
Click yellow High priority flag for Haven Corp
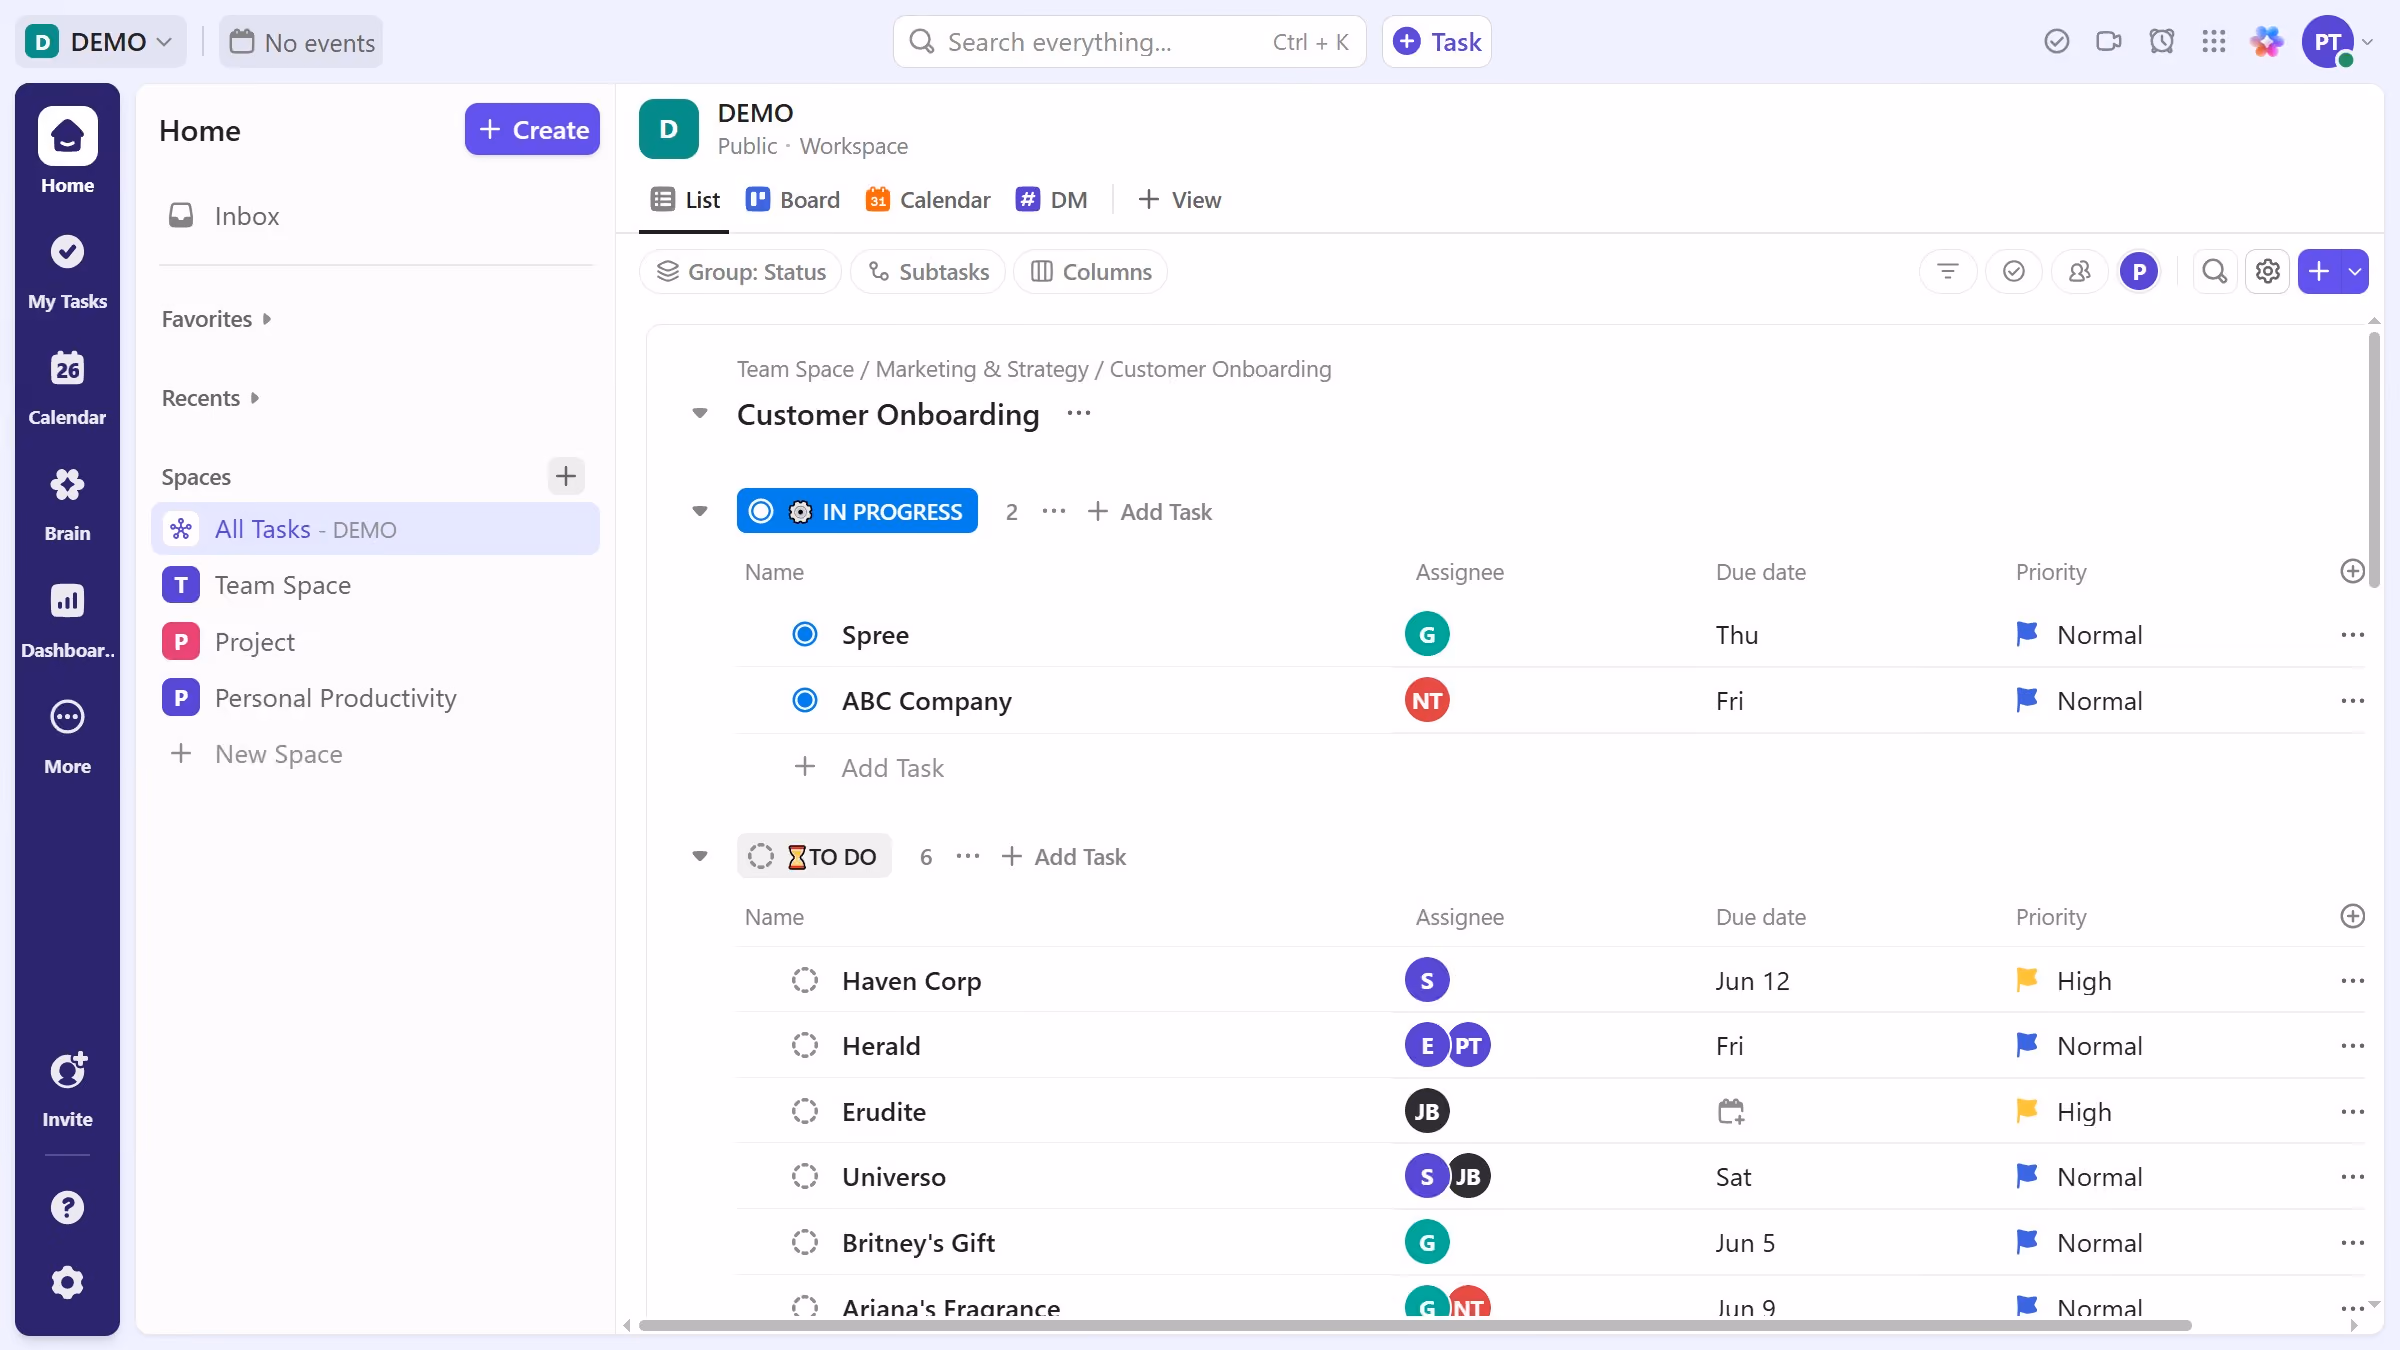point(2027,980)
